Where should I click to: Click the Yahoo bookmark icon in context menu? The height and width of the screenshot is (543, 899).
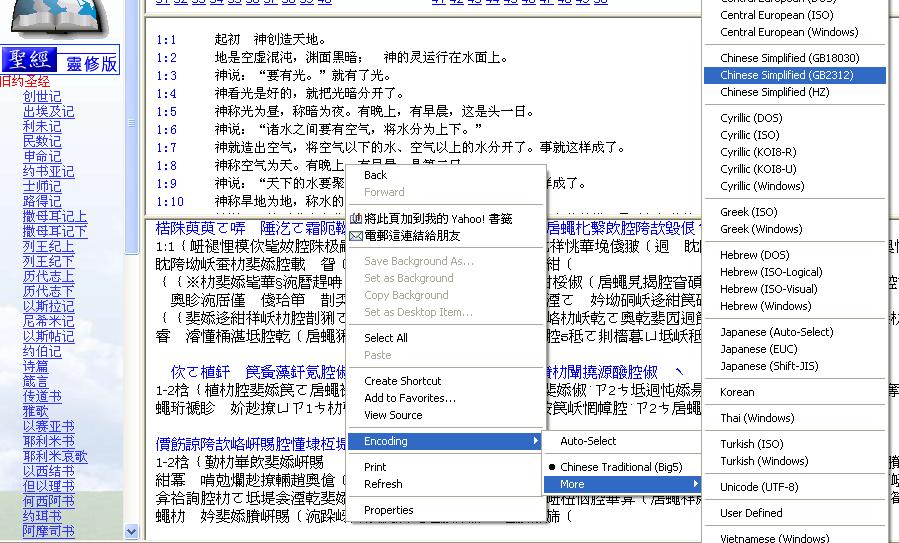click(x=355, y=218)
